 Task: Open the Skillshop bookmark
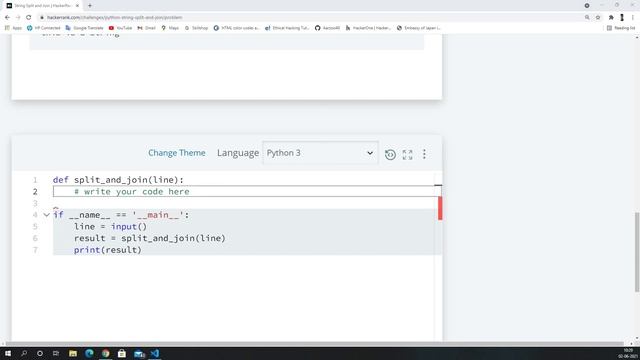coord(196,28)
